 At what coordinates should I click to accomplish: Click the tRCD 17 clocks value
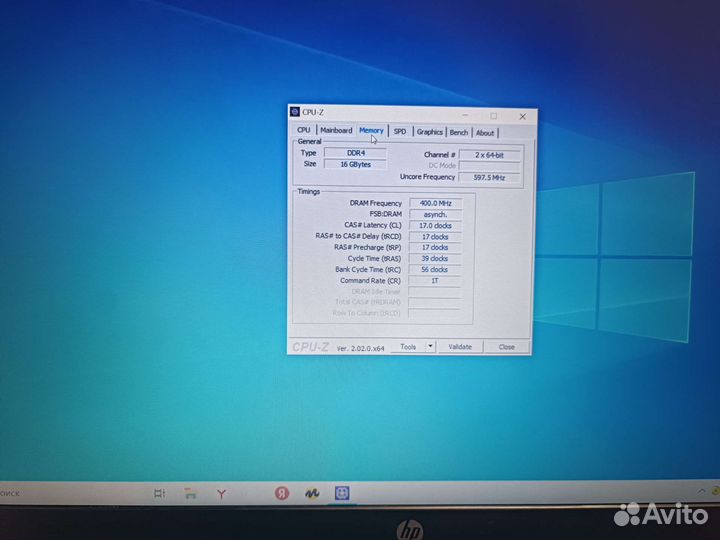435,236
